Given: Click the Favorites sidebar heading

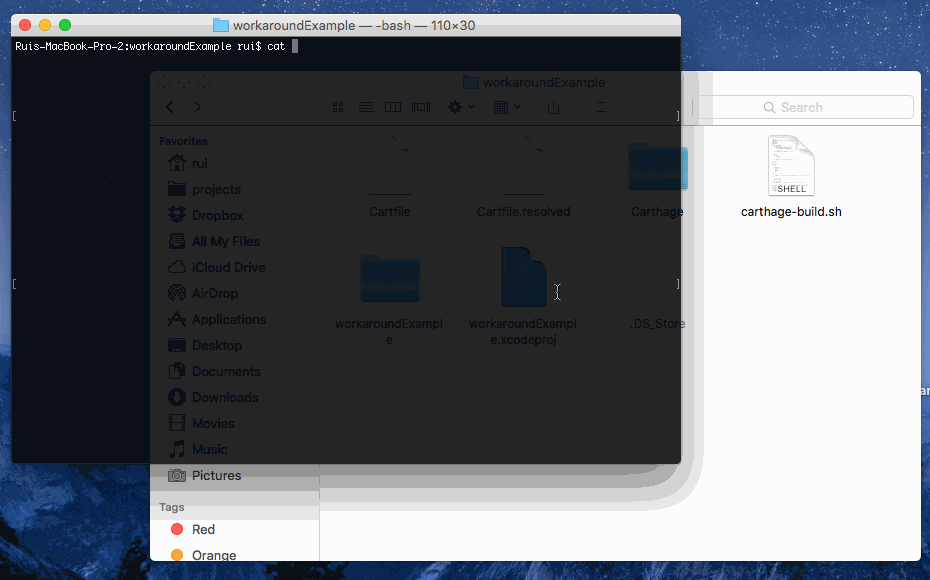Looking at the screenshot, I should (x=183, y=141).
